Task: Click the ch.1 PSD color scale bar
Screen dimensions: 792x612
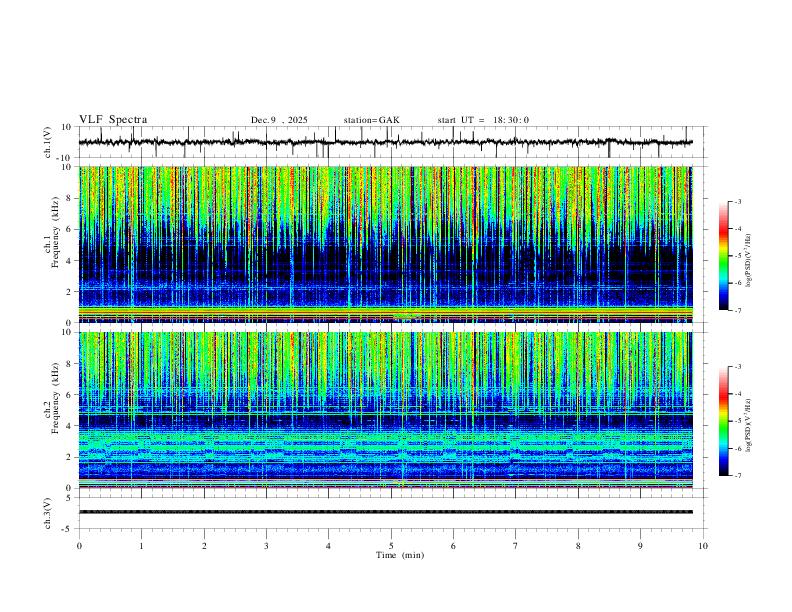Action: (723, 256)
